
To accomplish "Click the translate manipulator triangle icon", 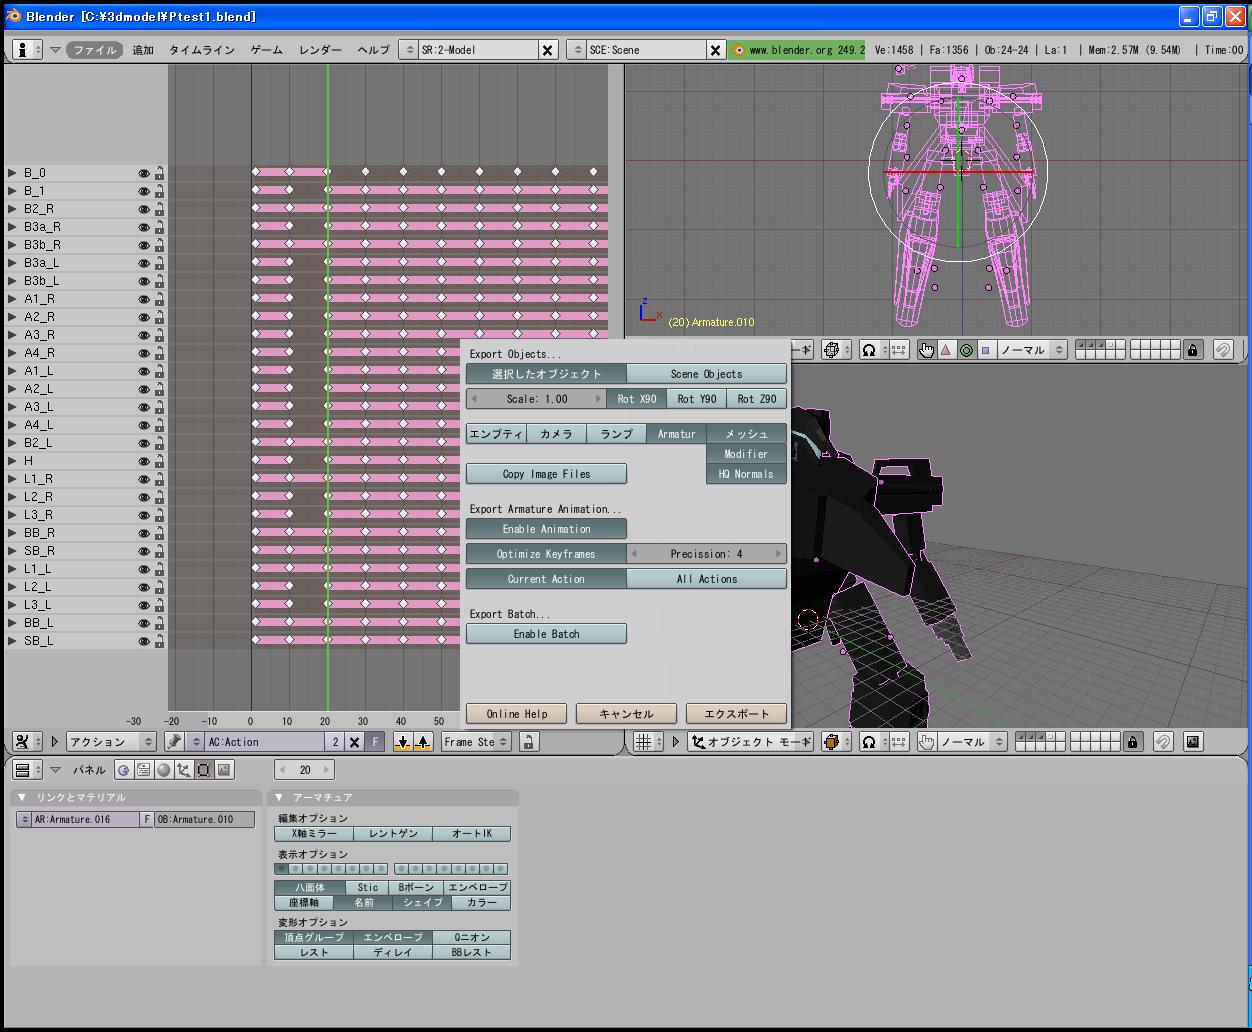I will pos(945,350).
